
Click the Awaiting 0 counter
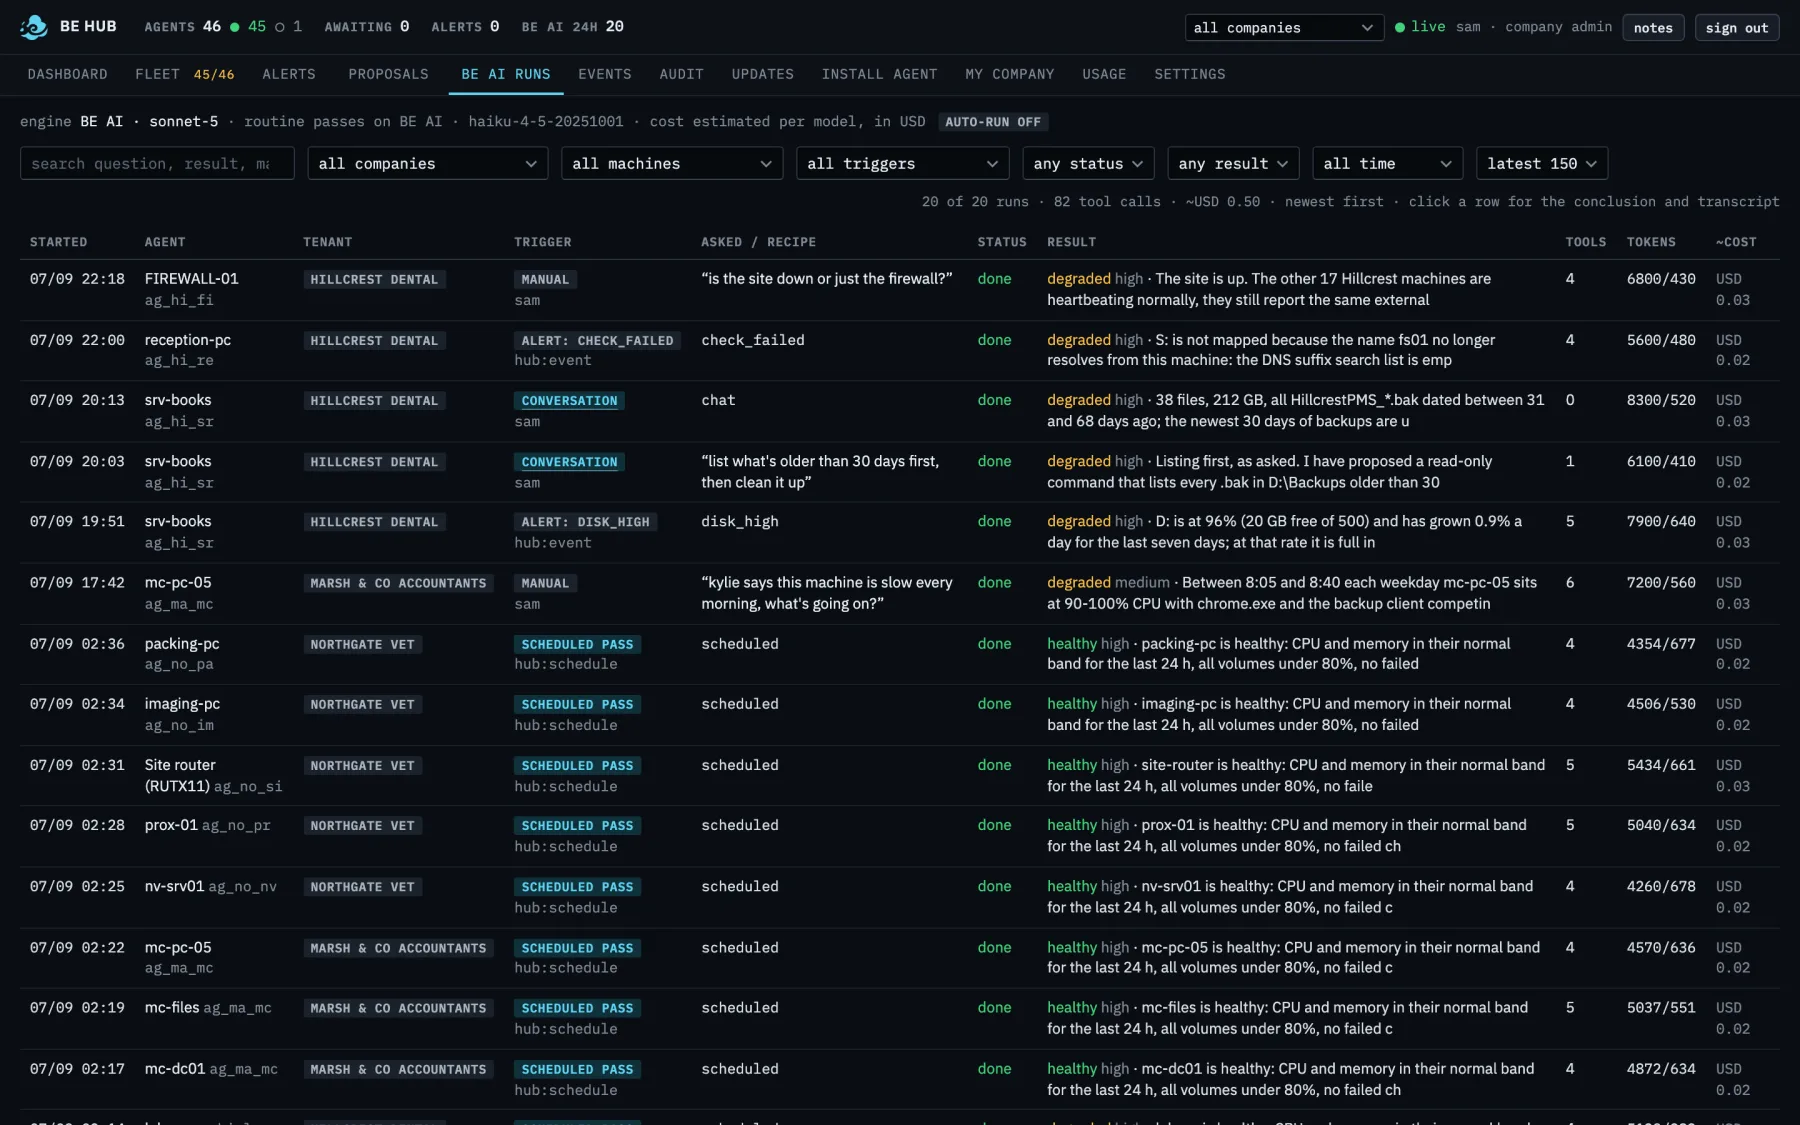367,27
